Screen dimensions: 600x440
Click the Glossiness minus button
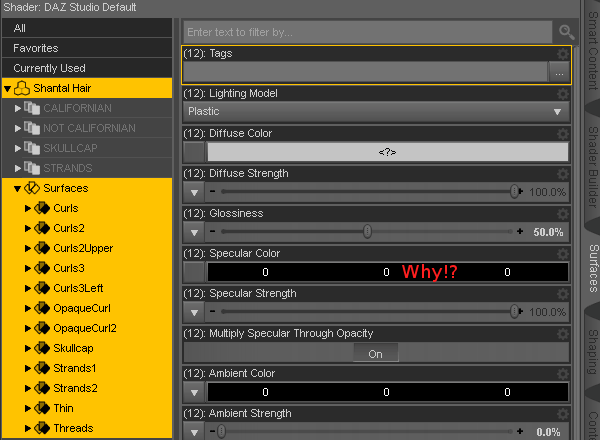[212, 231]
